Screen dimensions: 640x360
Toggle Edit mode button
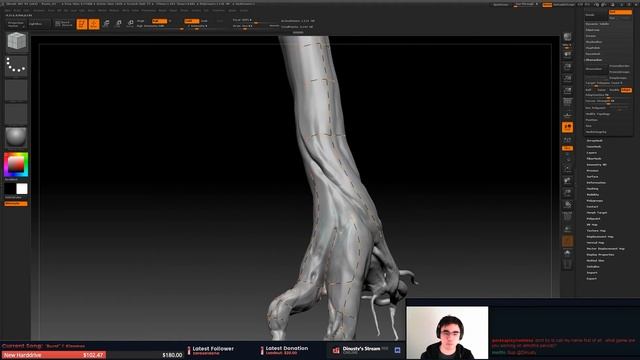82,24
